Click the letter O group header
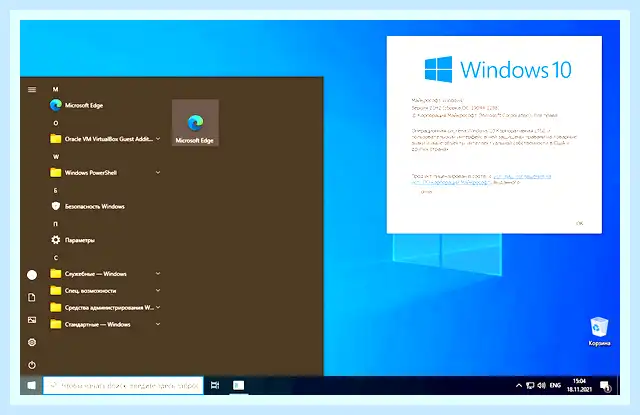The width and height of the screenshot is (640, 415). click(56, 123)
